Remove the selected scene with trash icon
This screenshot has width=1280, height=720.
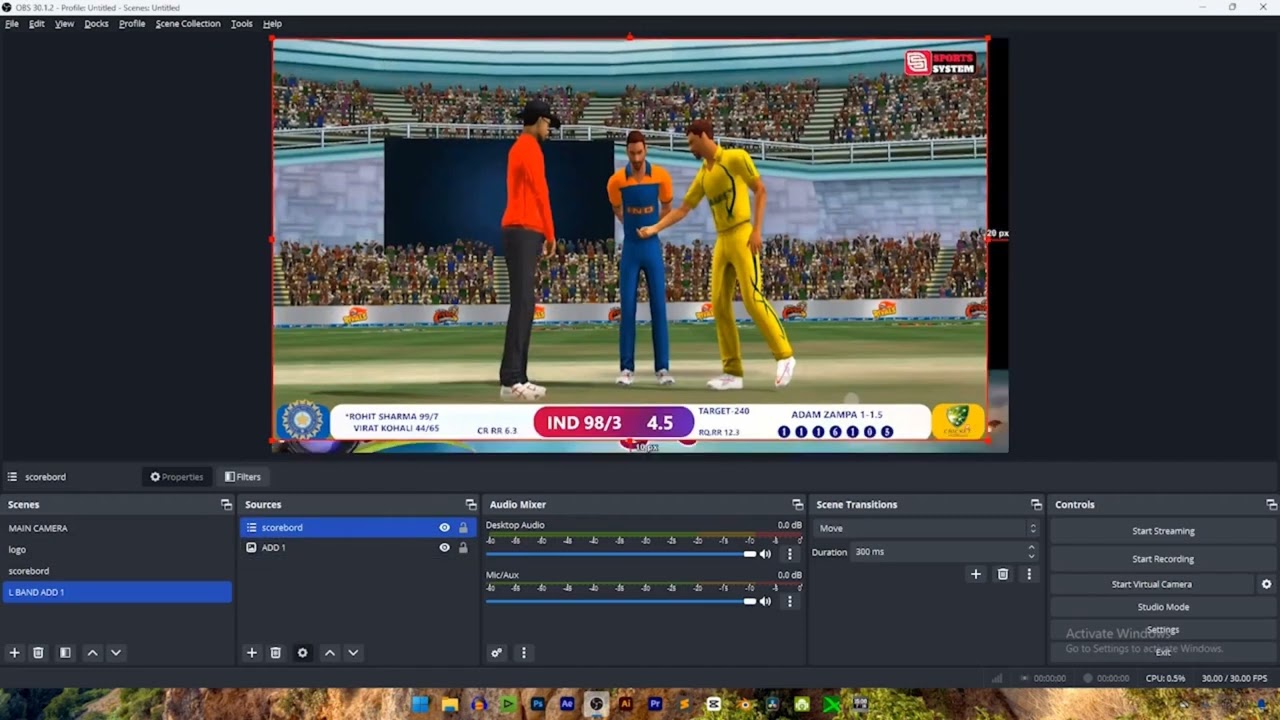[38, 653]
